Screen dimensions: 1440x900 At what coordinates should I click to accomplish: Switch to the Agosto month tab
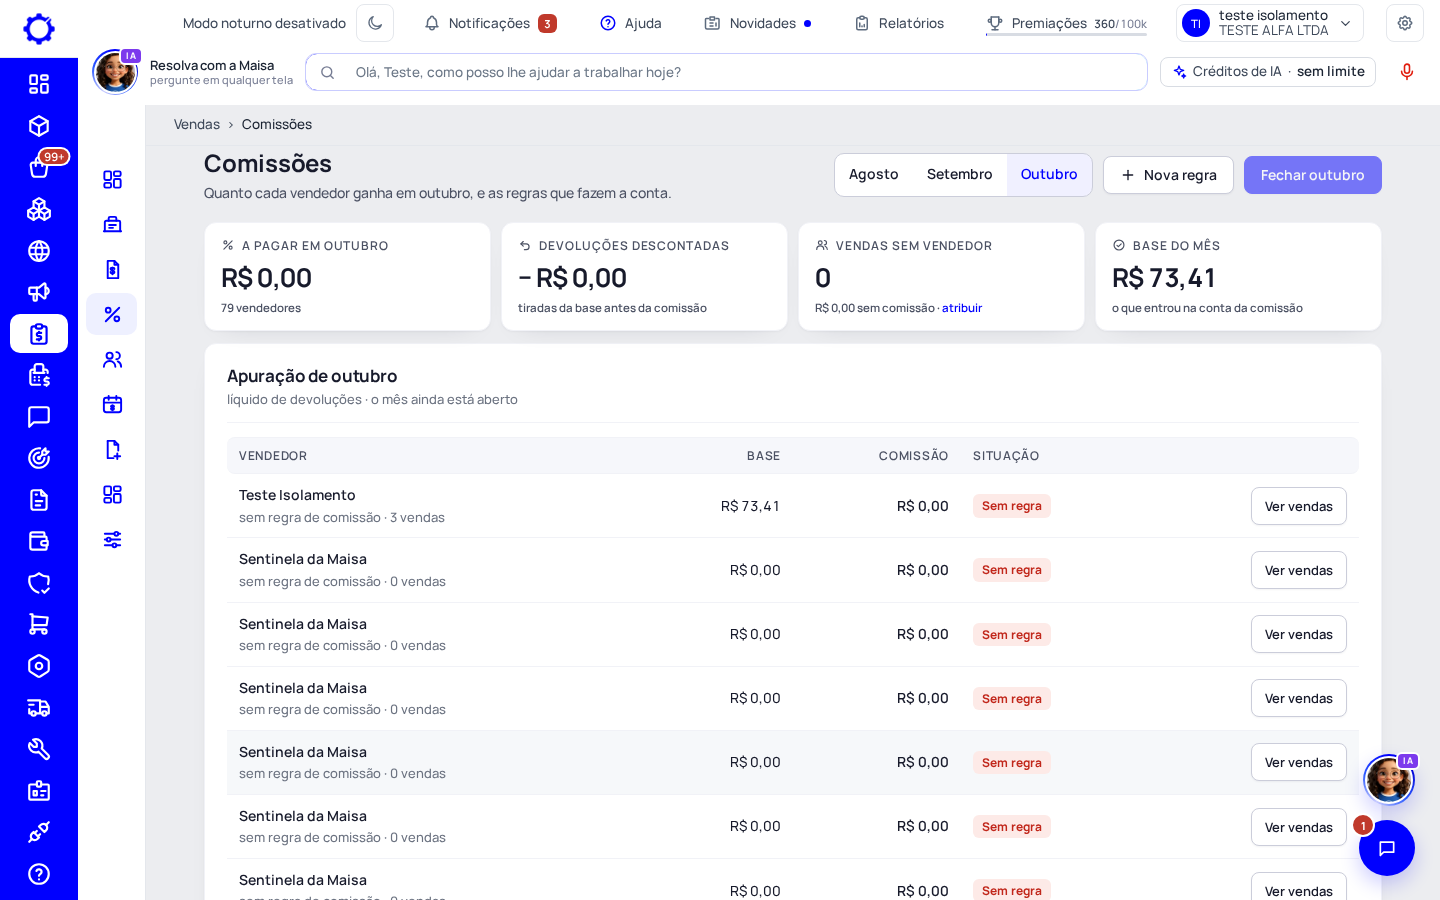click(874, 175)
